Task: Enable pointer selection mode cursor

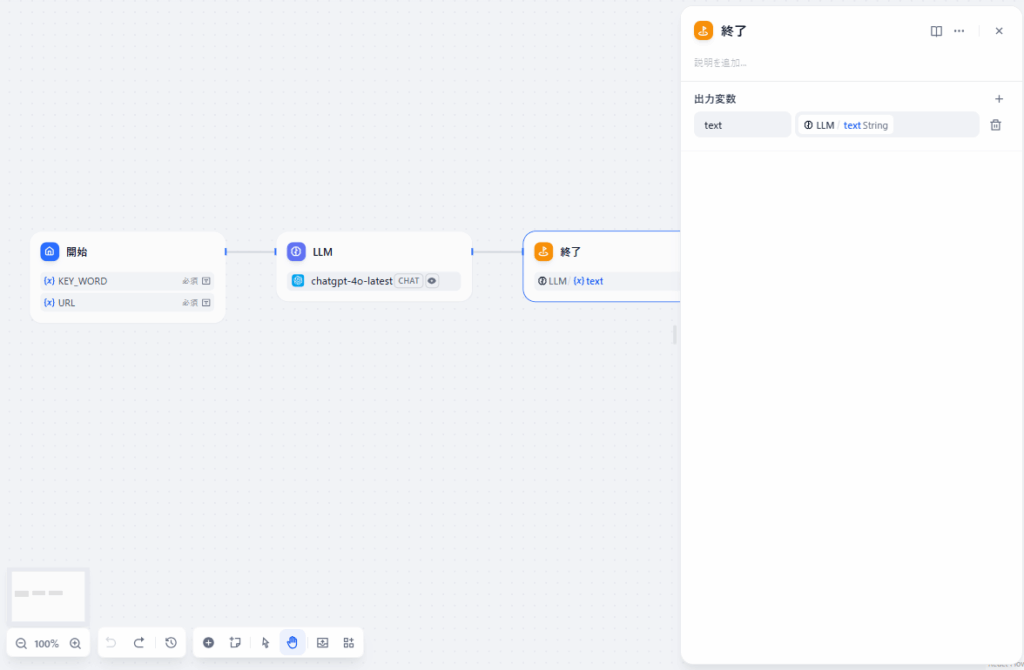Action: coord(264,643)
